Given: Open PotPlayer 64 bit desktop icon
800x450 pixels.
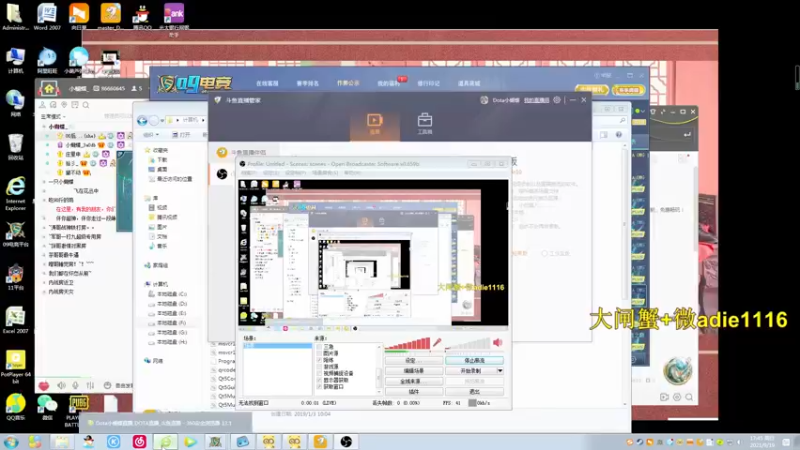Looking at the screenshot, I should [15, 367].
